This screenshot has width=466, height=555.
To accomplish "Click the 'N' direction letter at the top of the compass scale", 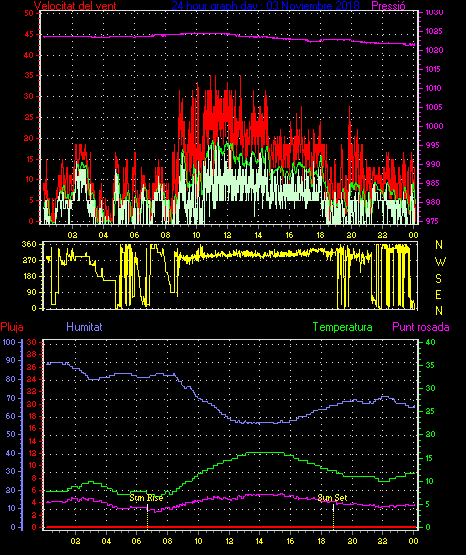I will pos(439,245).
